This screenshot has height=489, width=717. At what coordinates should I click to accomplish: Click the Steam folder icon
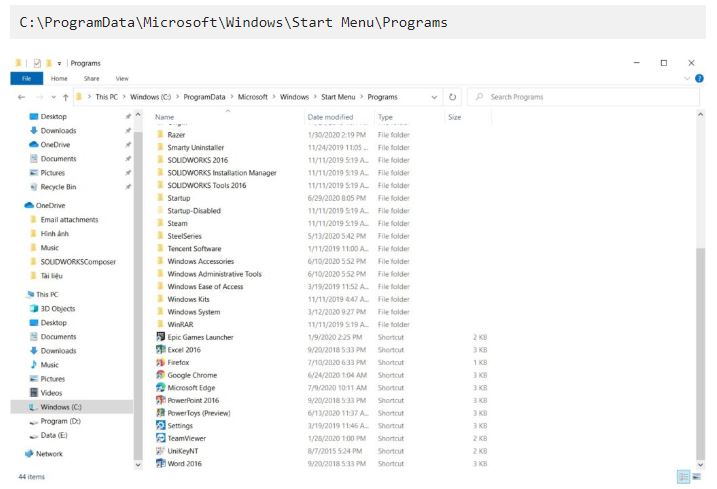click(x=161, y=223)
